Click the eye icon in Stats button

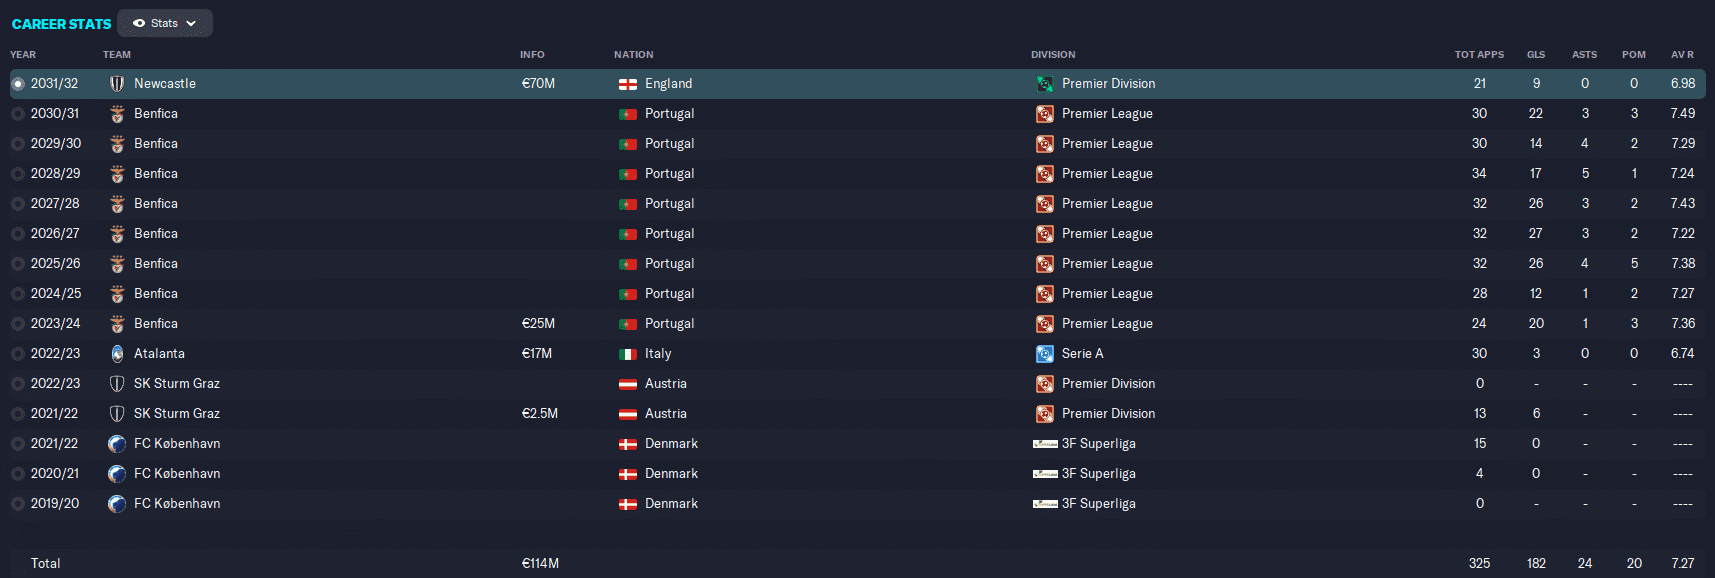tap(139, 23)
